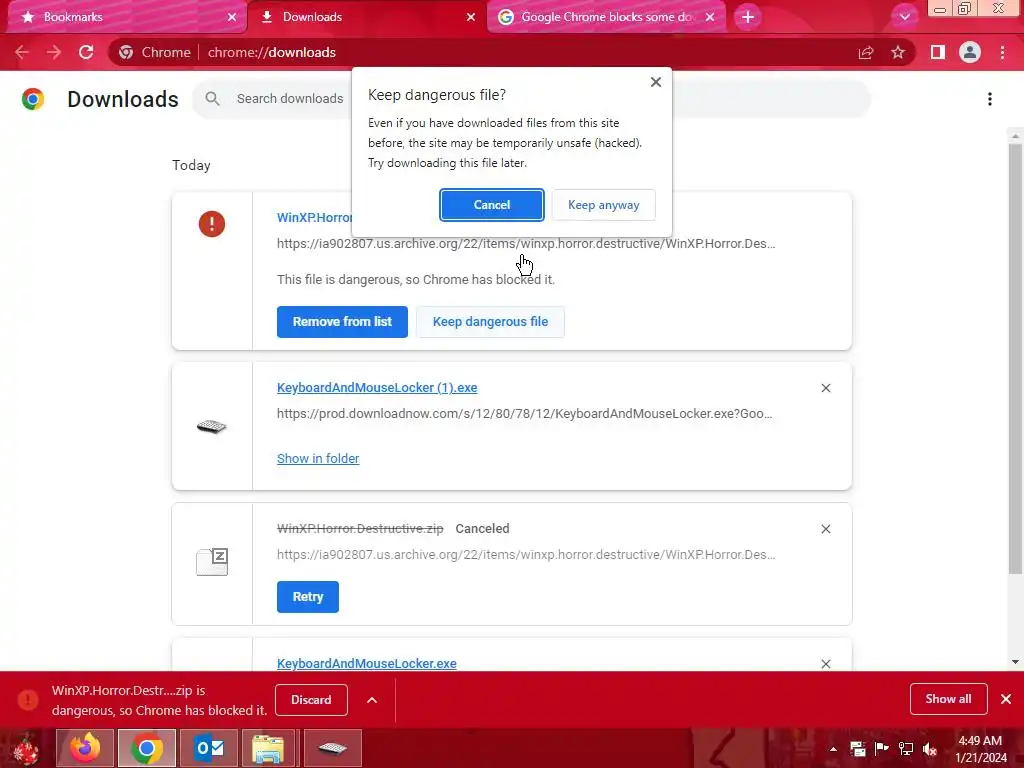Open Firefox from the taskbar
The width and height of the screenshot is (1024, 768).
85,748
